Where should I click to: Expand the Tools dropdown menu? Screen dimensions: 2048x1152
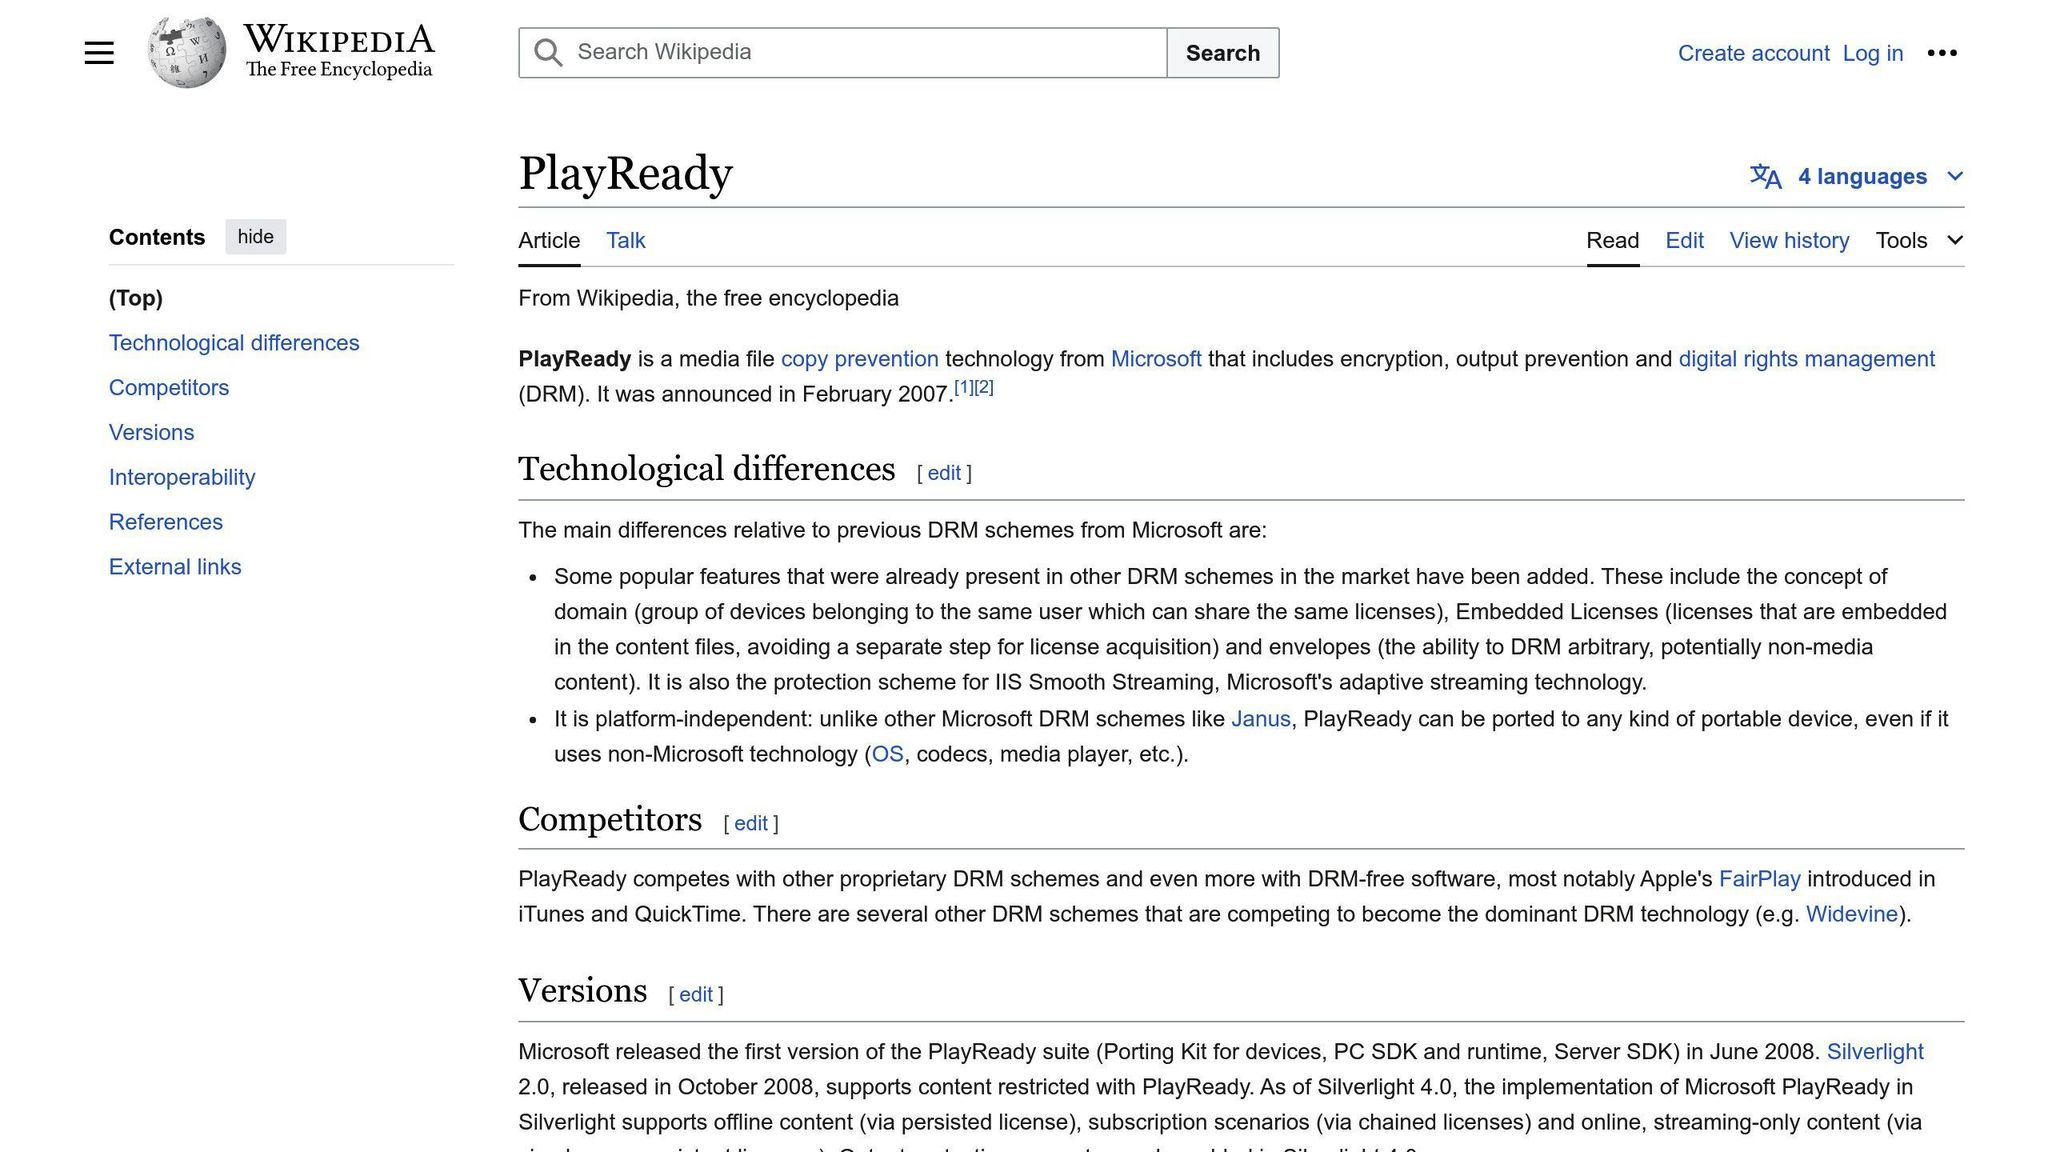pos(1919,240)
